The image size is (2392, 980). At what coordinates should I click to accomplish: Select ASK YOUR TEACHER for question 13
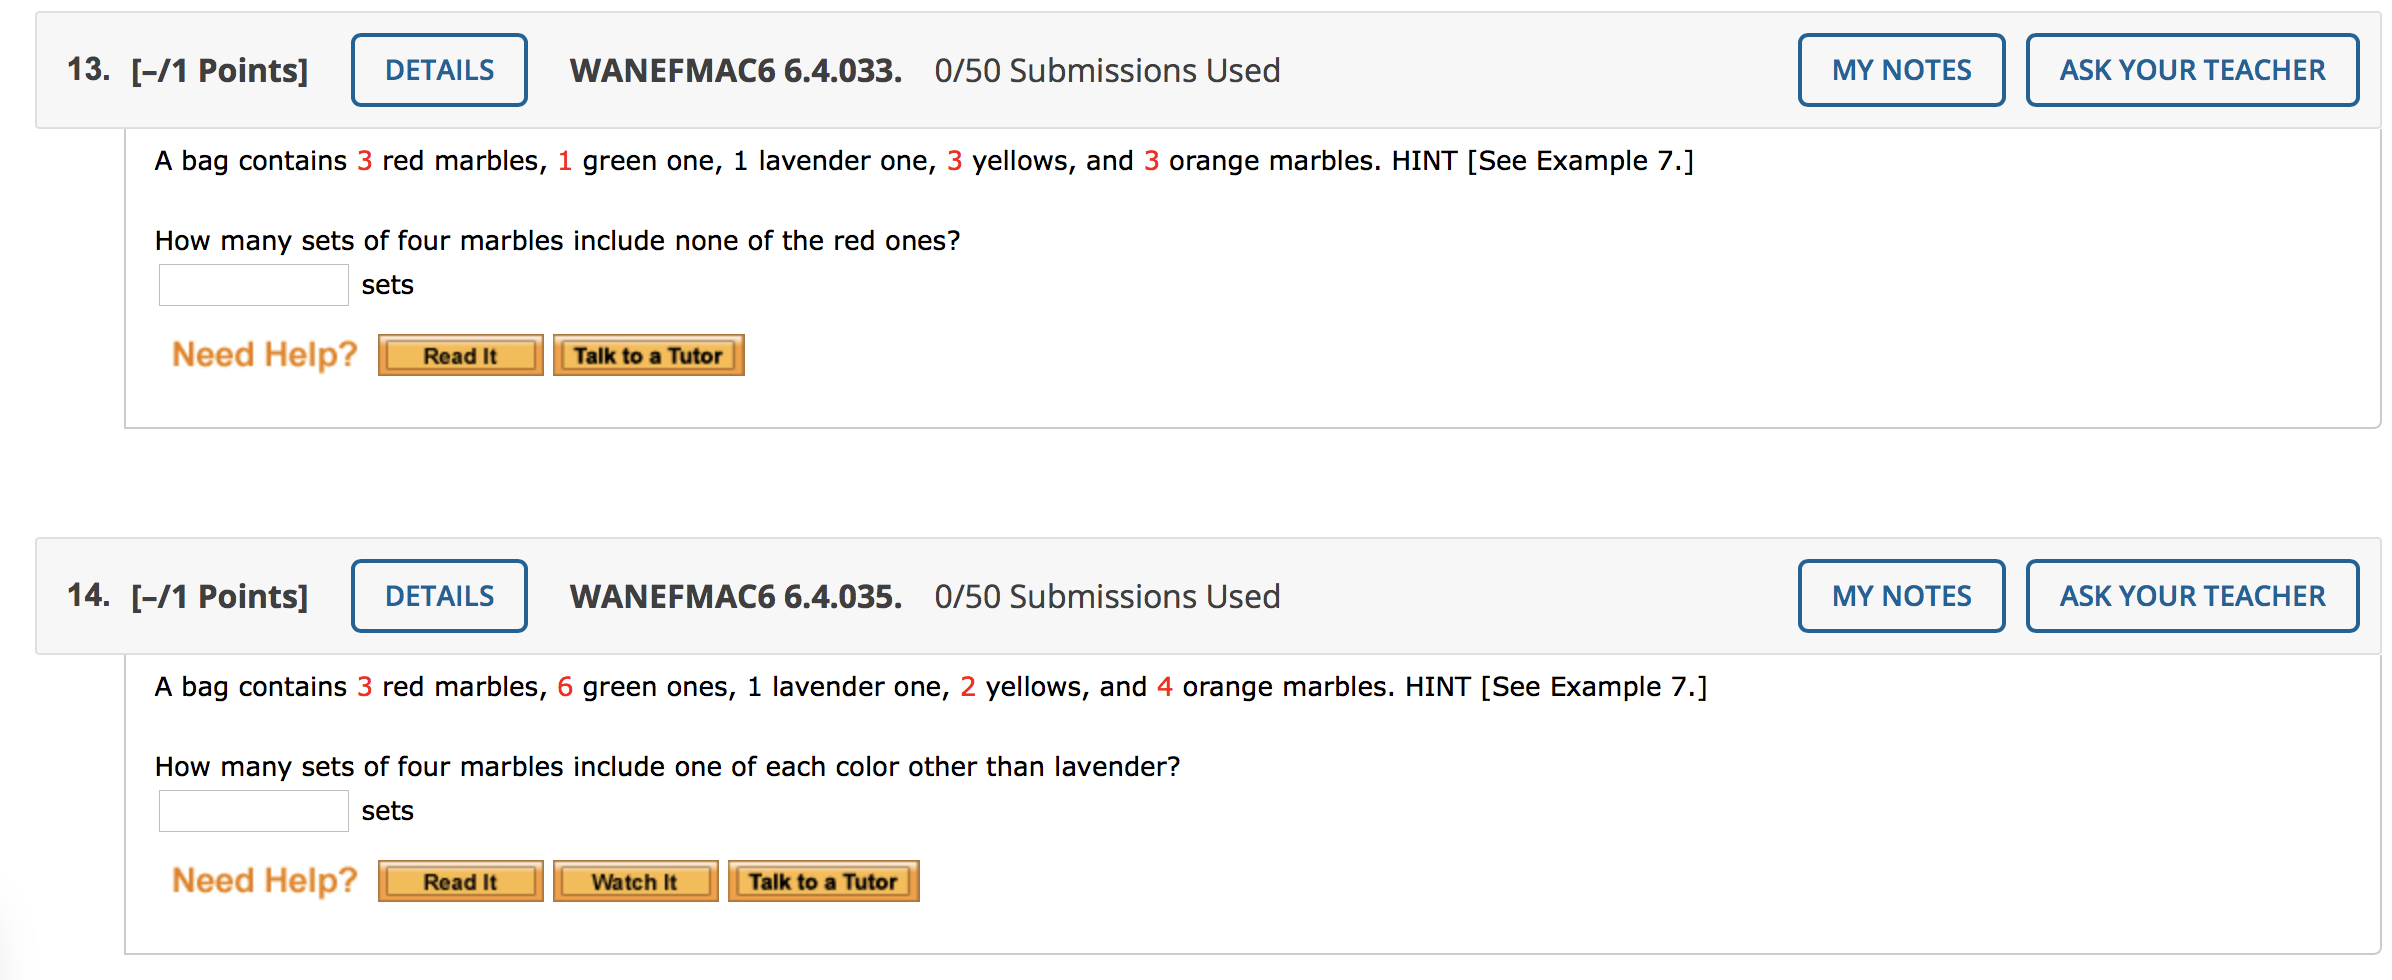click(2192, 70)
